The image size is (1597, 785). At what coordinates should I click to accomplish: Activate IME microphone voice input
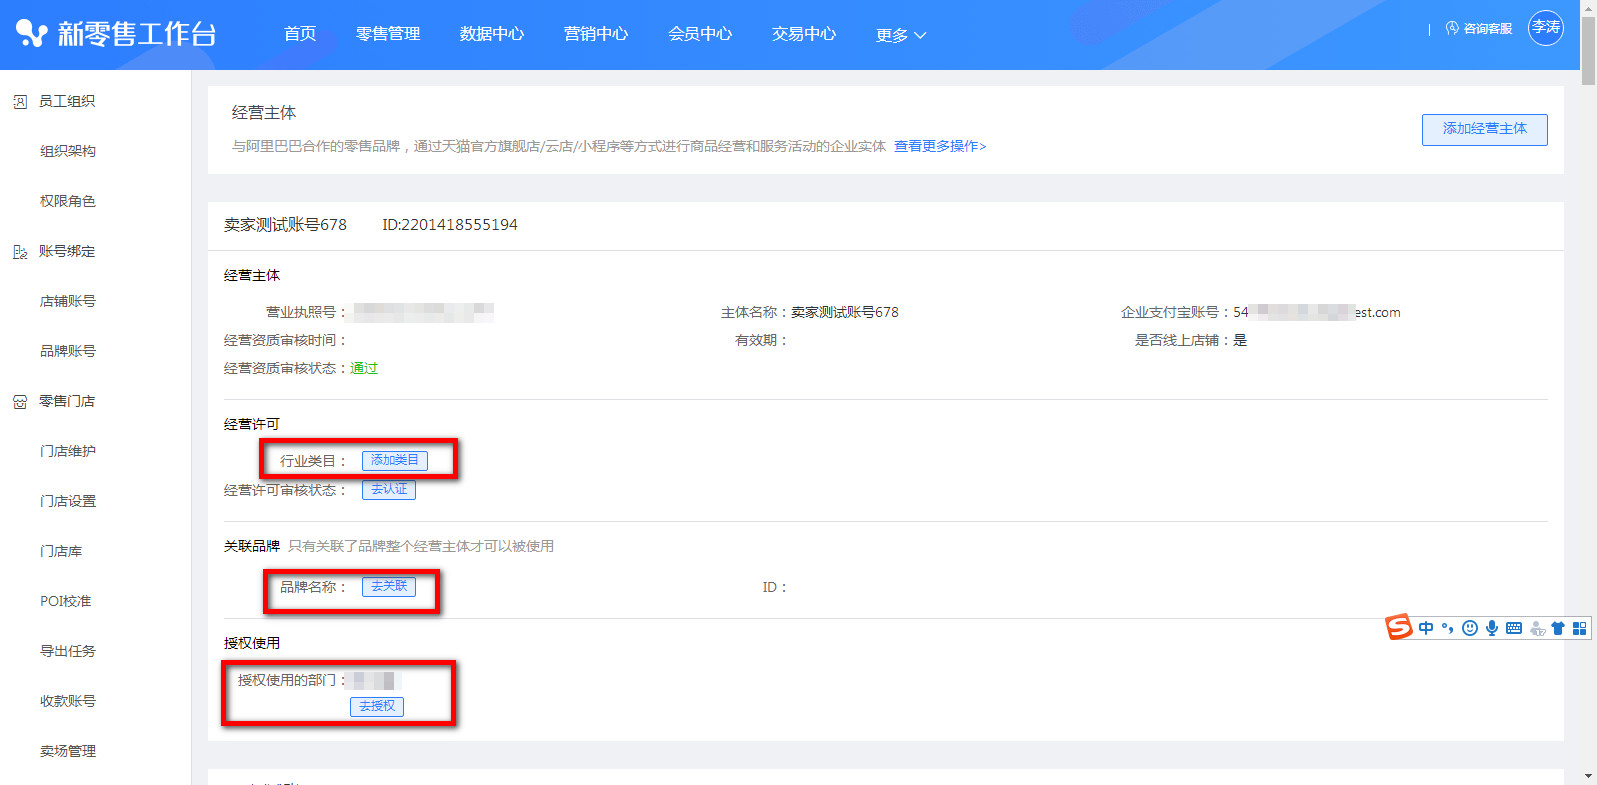(1491, 628)
